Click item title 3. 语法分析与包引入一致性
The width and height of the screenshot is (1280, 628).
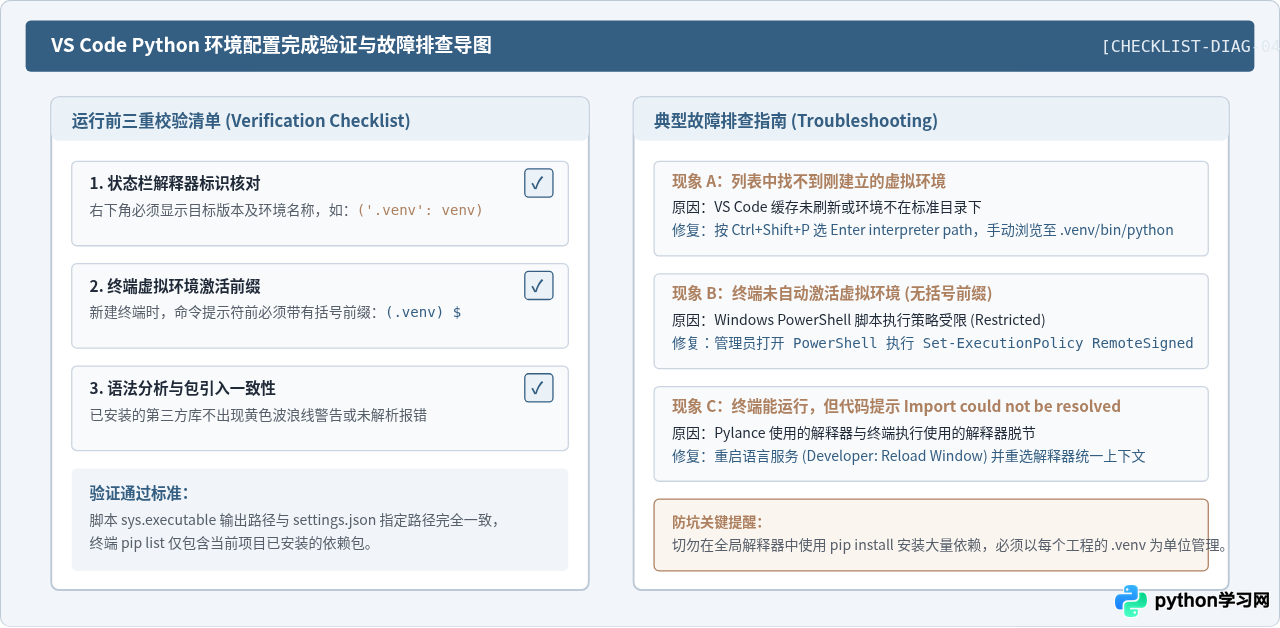[183, 388]
